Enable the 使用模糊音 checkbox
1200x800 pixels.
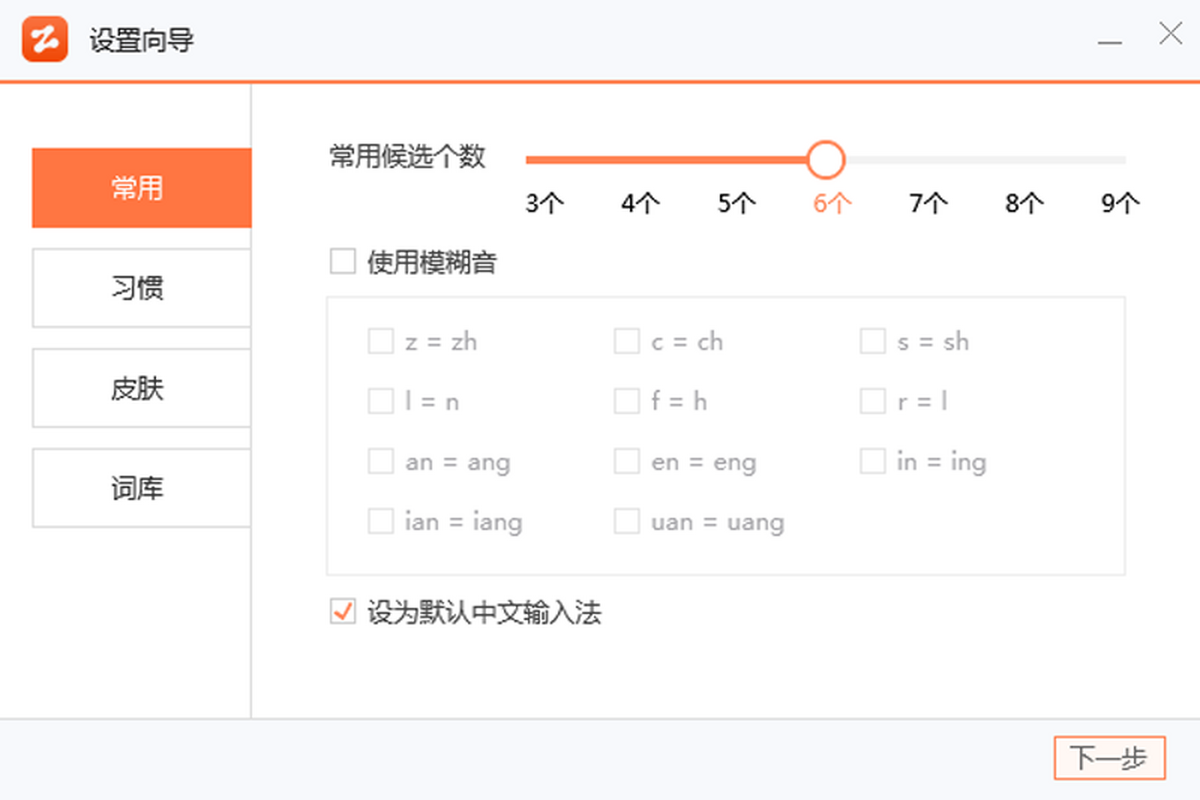point(343,262)
